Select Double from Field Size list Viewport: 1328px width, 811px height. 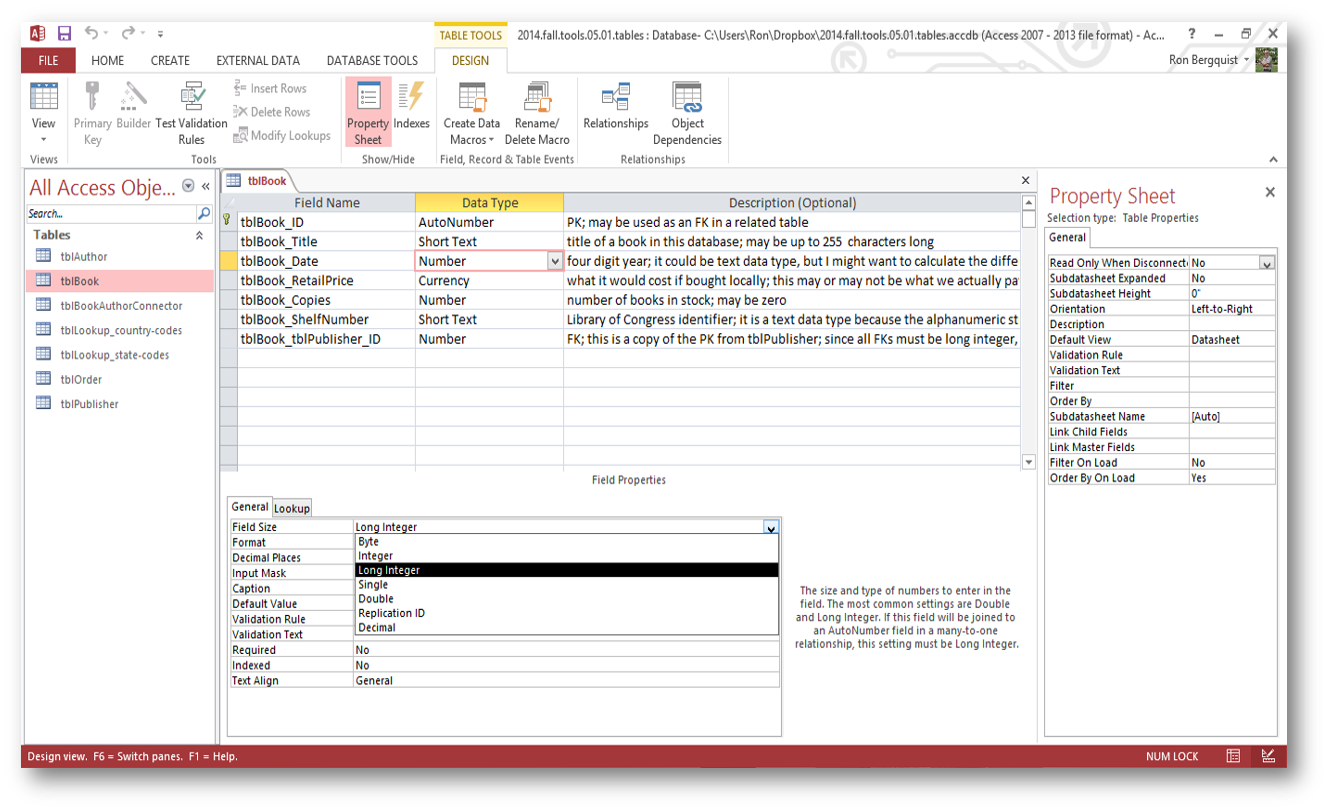(x=376, y=599)
